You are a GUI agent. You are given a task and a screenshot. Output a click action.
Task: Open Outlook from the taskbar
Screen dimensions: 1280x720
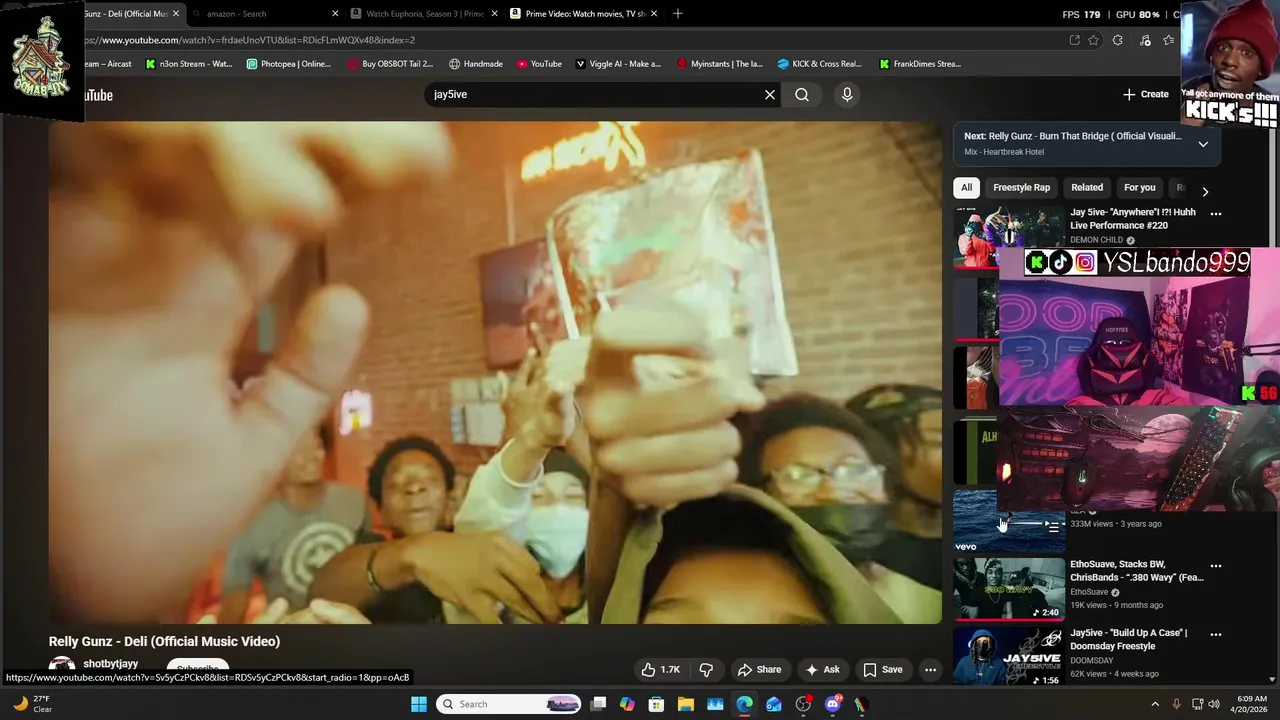point(774,704)
